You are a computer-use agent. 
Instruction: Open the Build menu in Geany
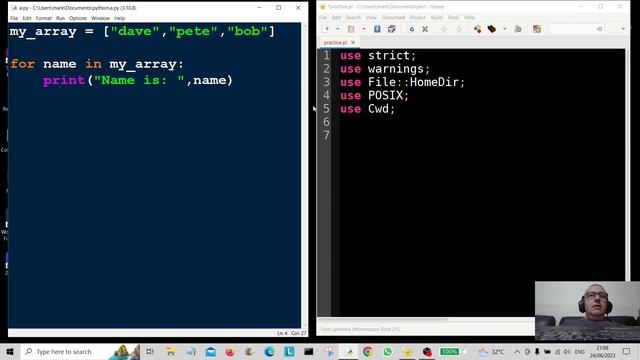coord(436,18)
